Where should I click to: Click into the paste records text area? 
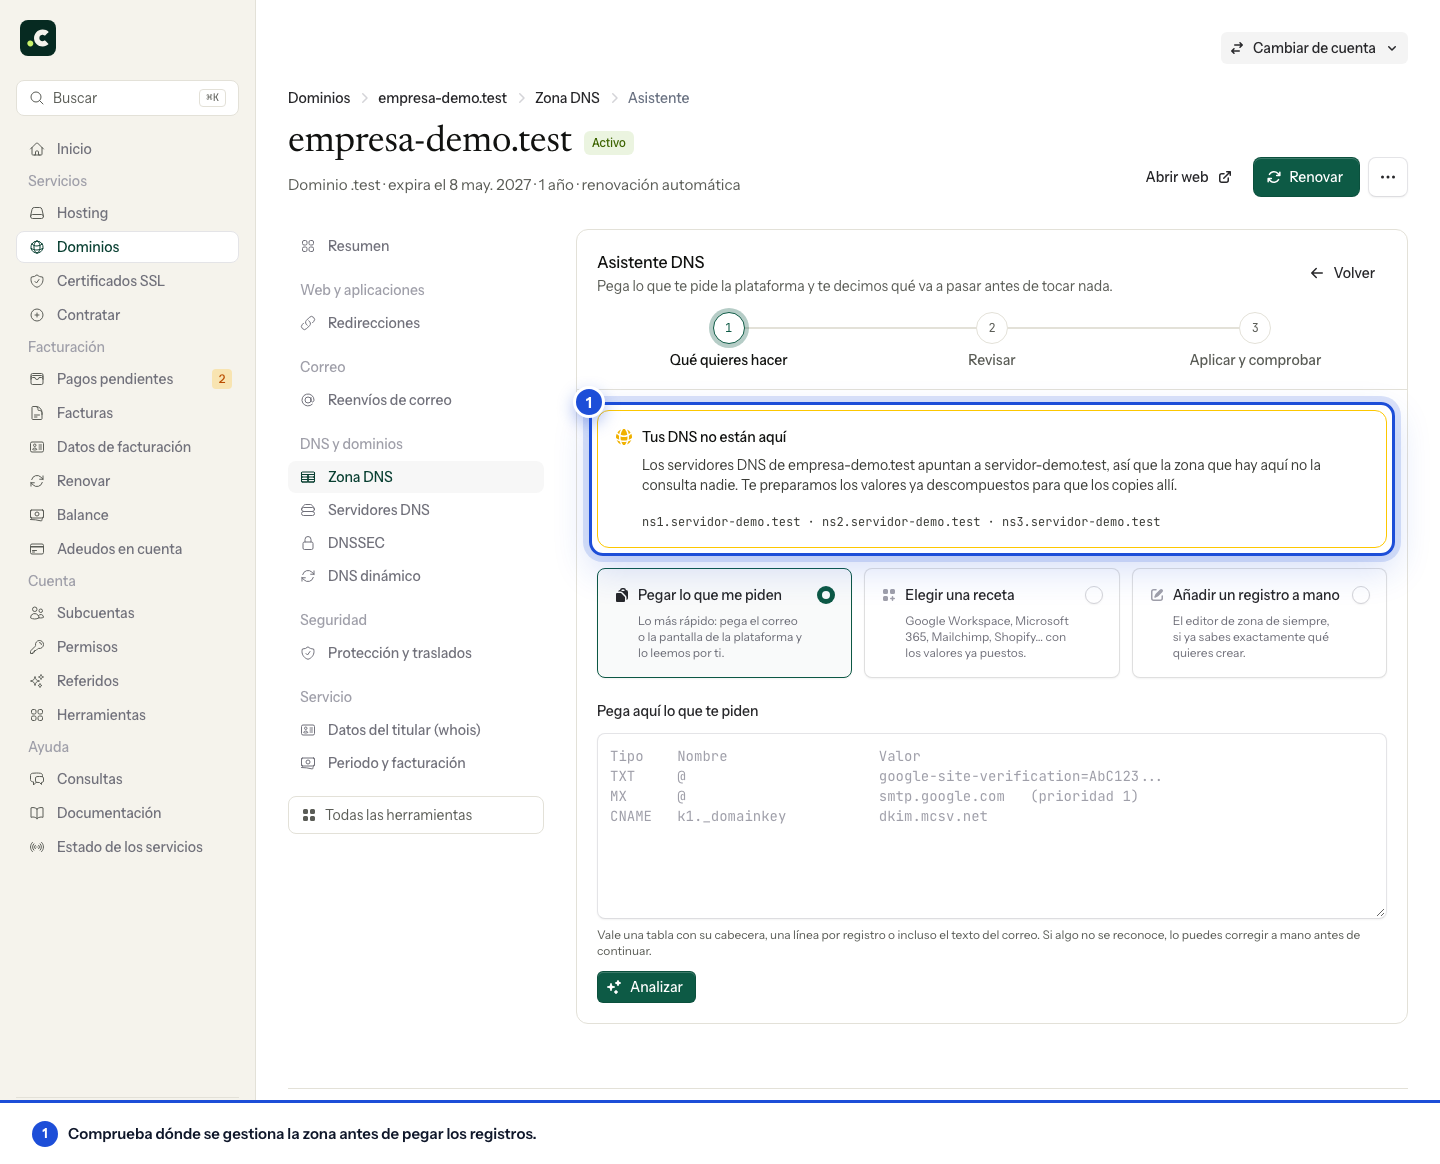(992, 826)
